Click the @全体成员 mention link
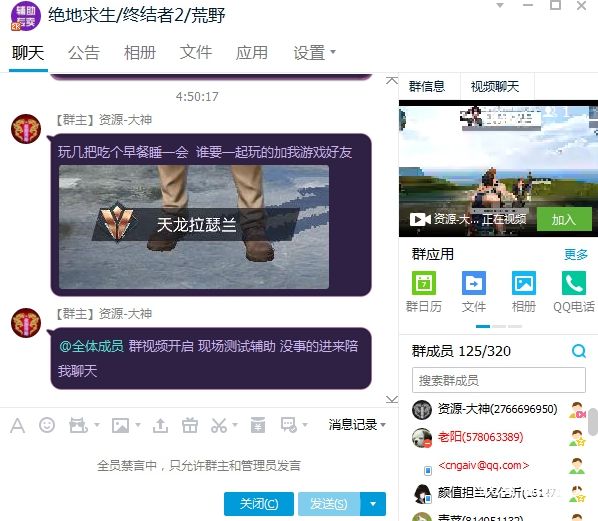The image size is (598, 521). pos(91,346)
